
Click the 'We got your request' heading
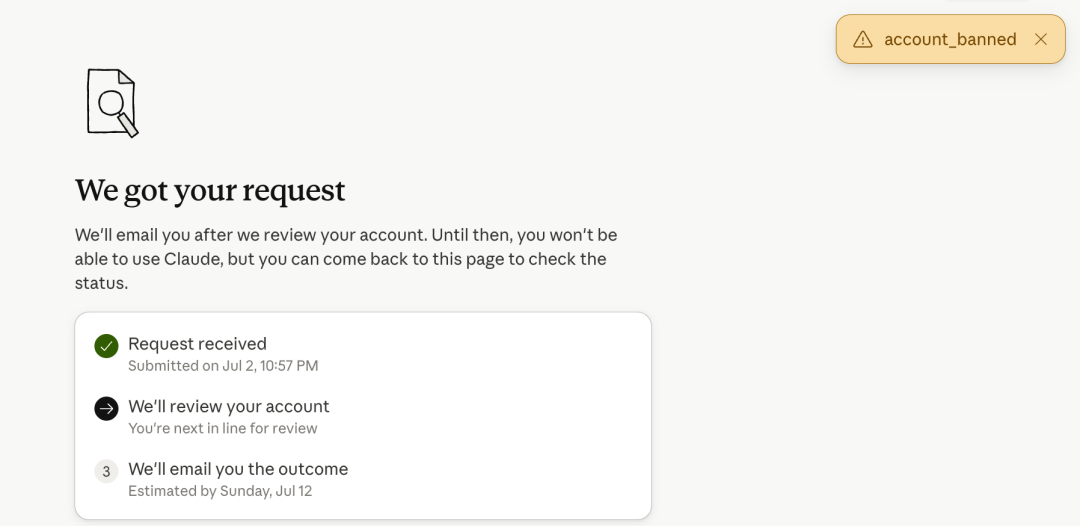pos(210,191)
